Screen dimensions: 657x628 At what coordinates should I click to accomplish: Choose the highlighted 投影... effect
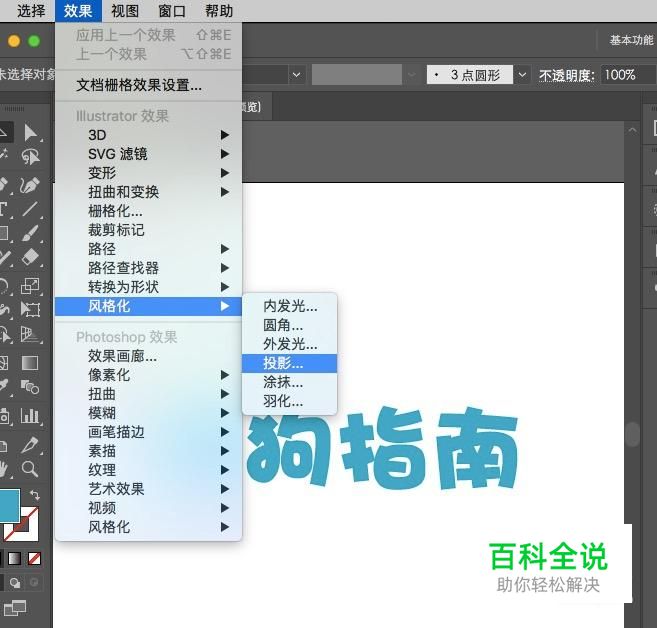(290, 363)
